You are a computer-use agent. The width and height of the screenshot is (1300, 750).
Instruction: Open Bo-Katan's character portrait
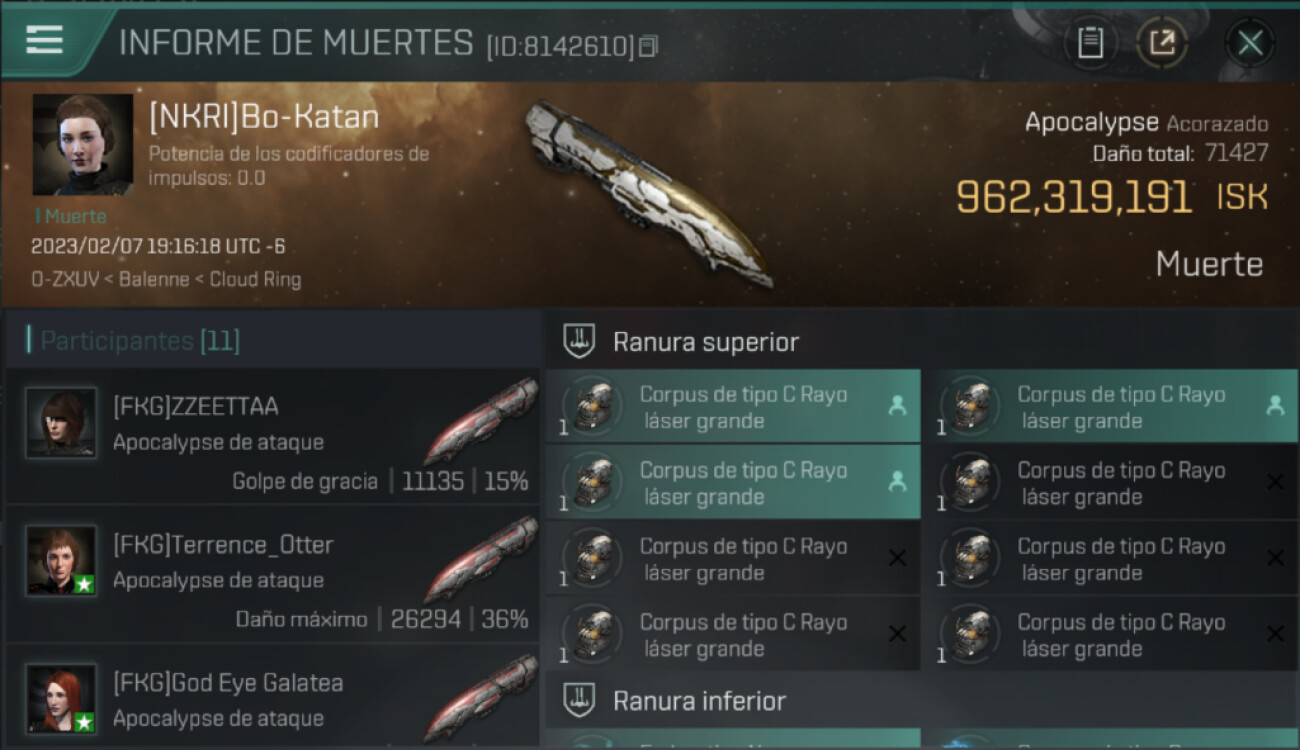coord(82,144)
